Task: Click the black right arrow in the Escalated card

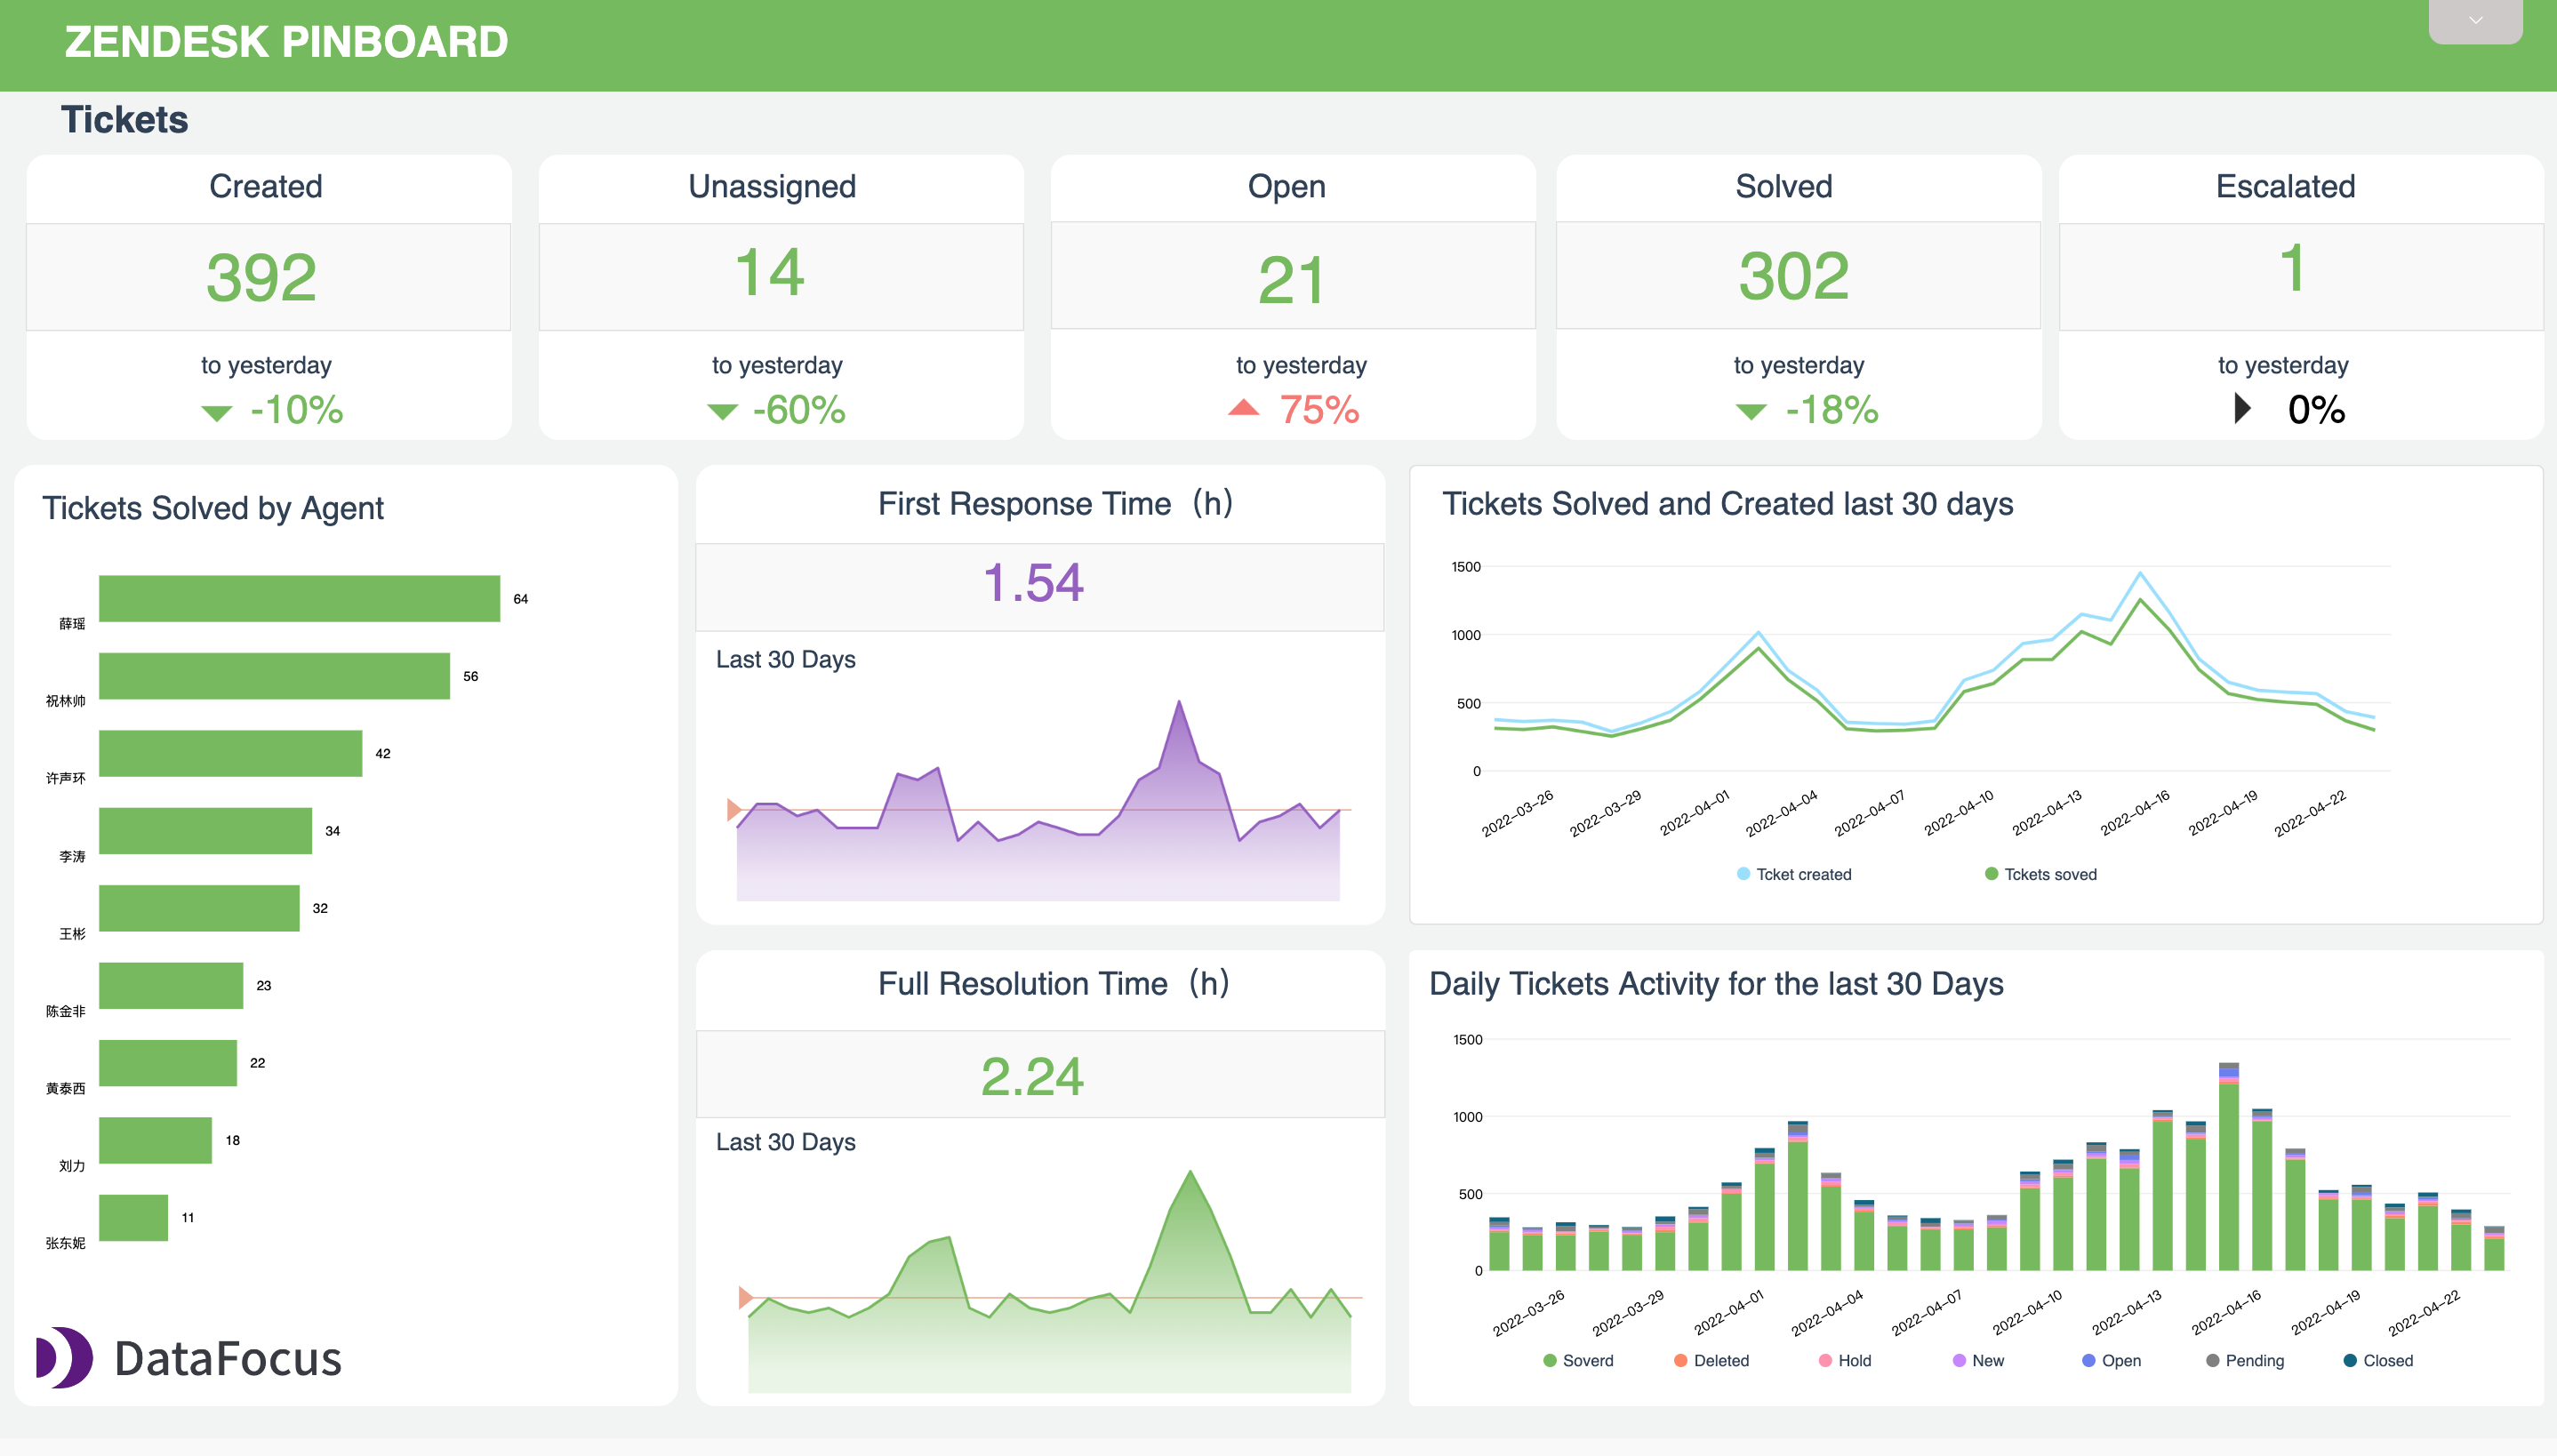Action: [x=2243, y=408]
